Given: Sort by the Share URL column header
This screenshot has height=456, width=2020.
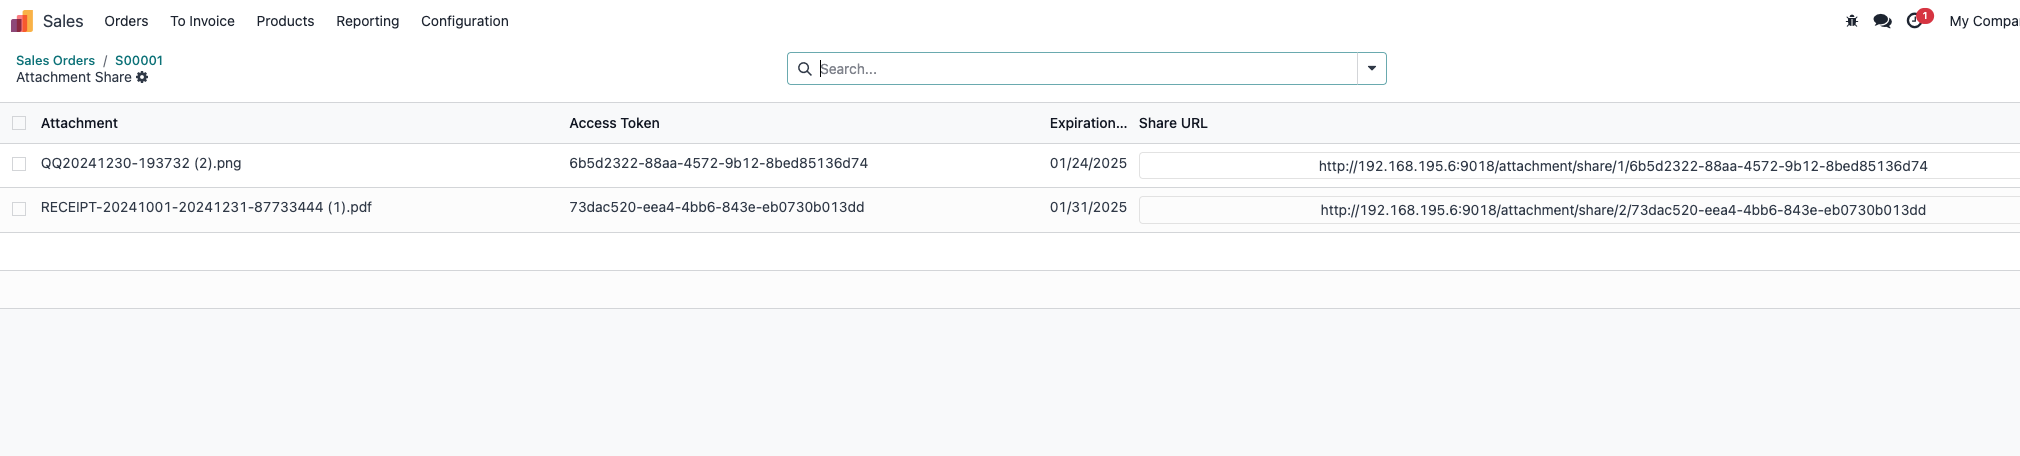Looking at the screenshot, I should (1173, 123).
